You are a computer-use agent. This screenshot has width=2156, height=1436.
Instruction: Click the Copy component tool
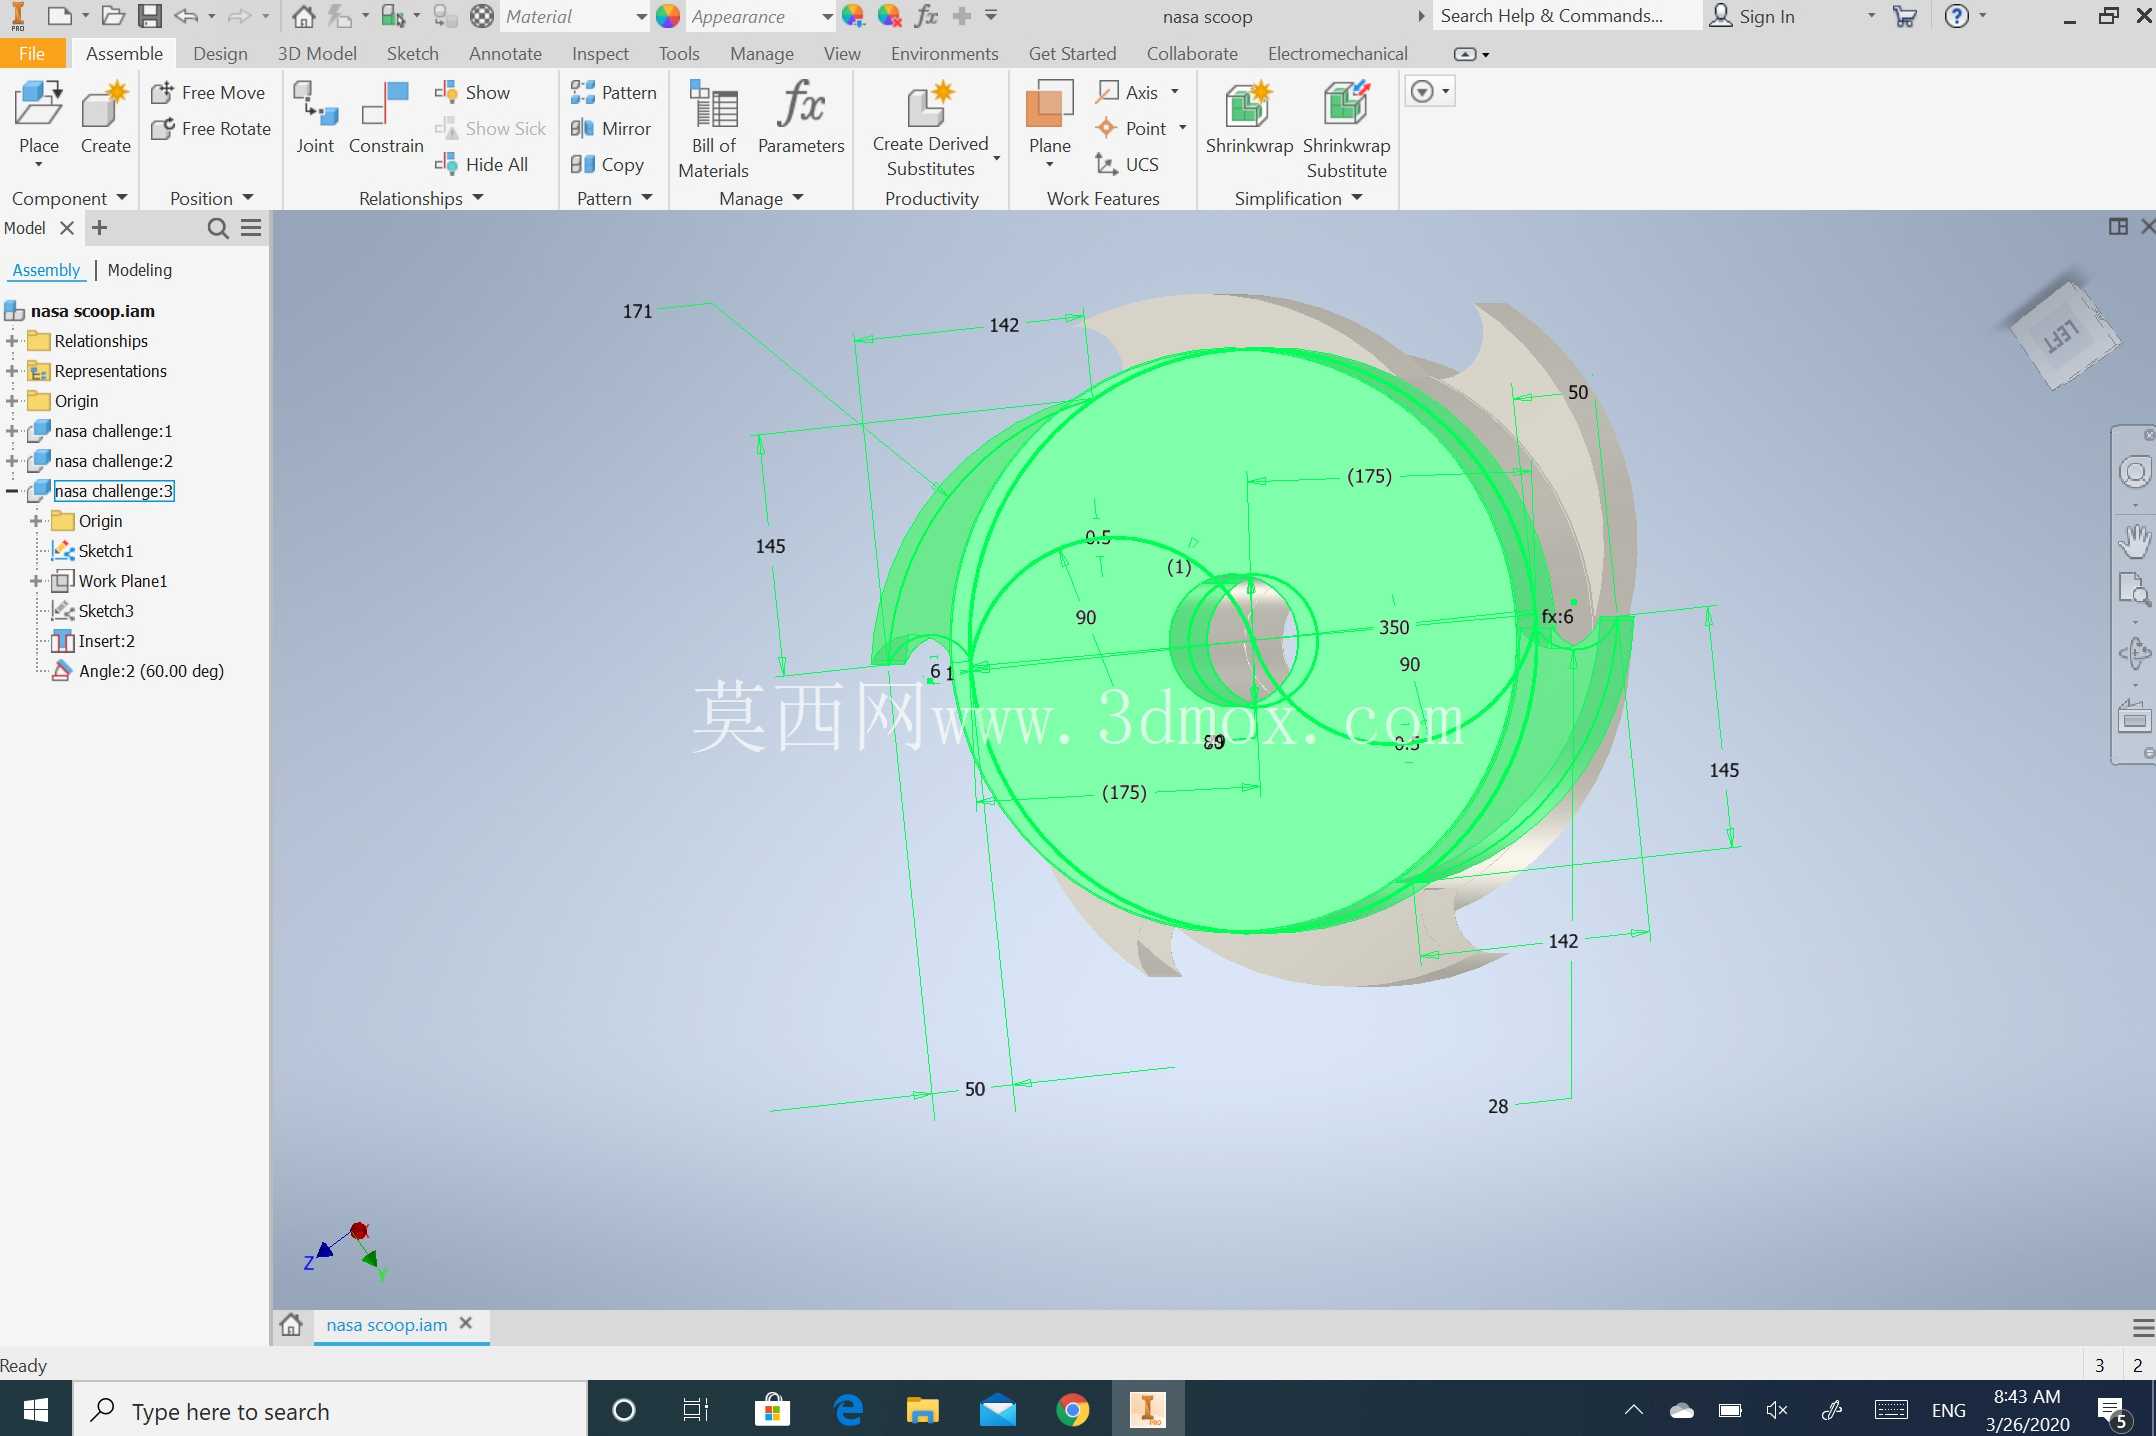point(606,164)
